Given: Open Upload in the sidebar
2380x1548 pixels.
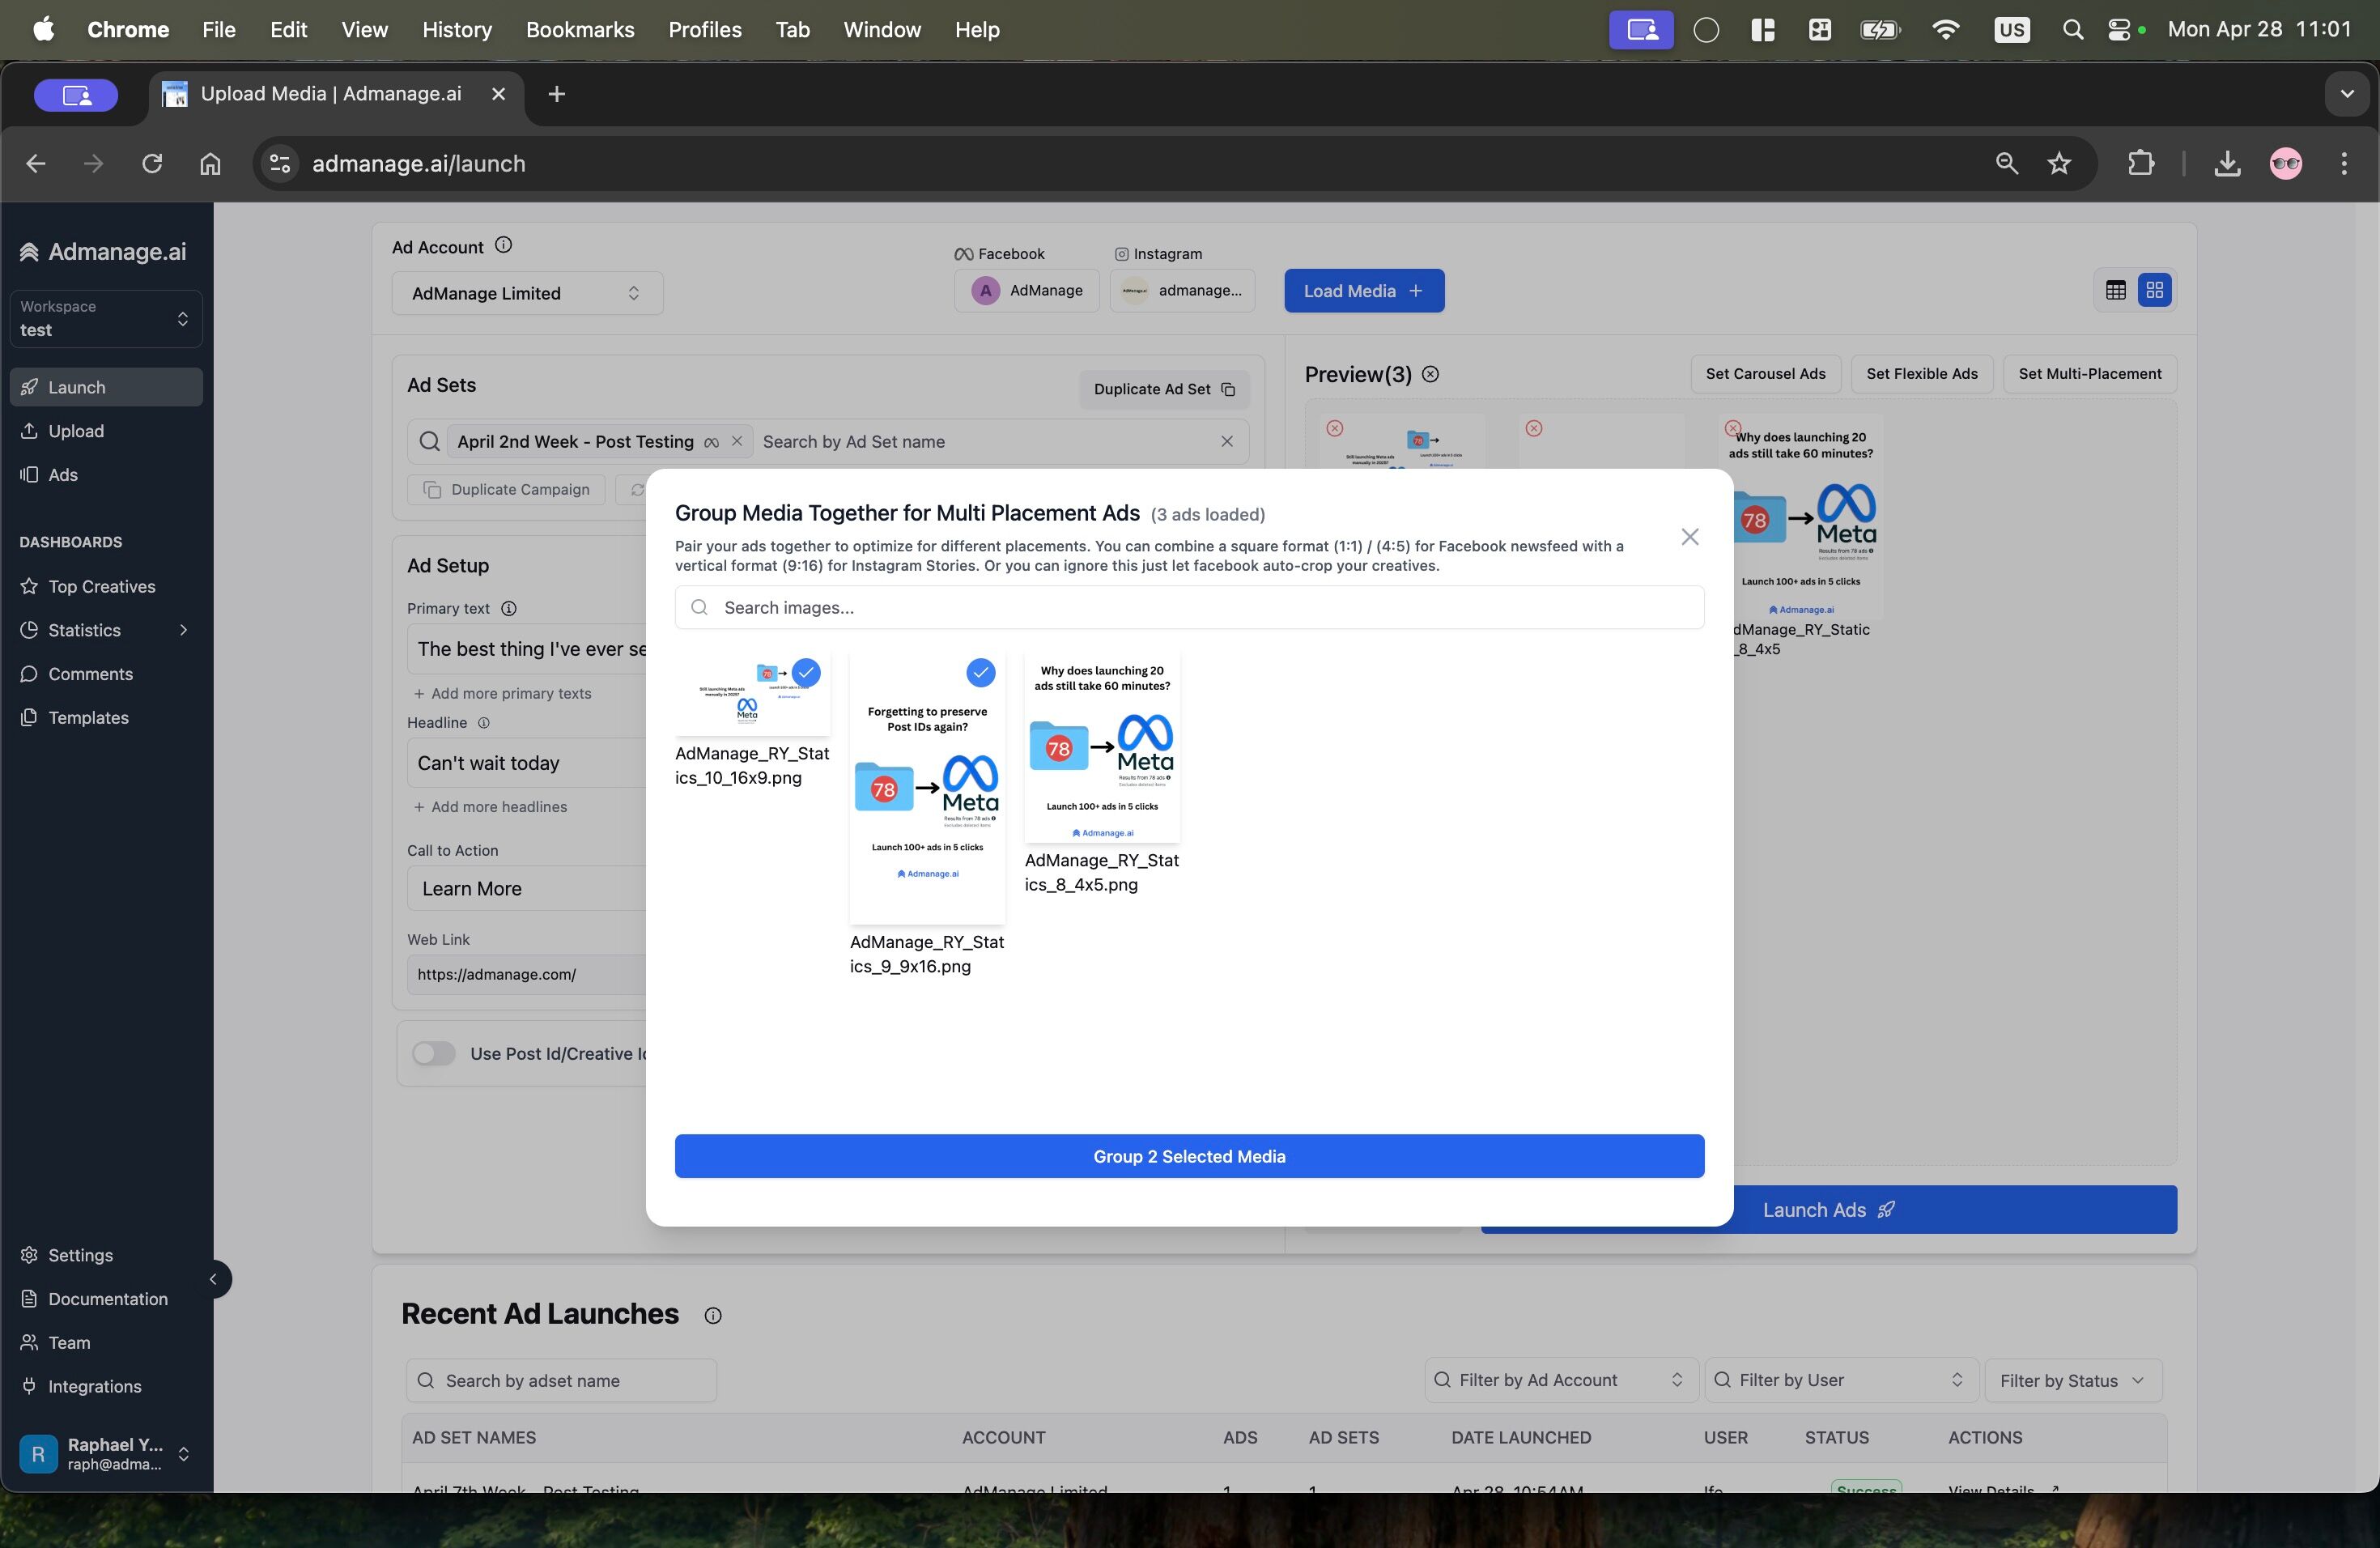Looking at the screenshot, I should [76, 431].
